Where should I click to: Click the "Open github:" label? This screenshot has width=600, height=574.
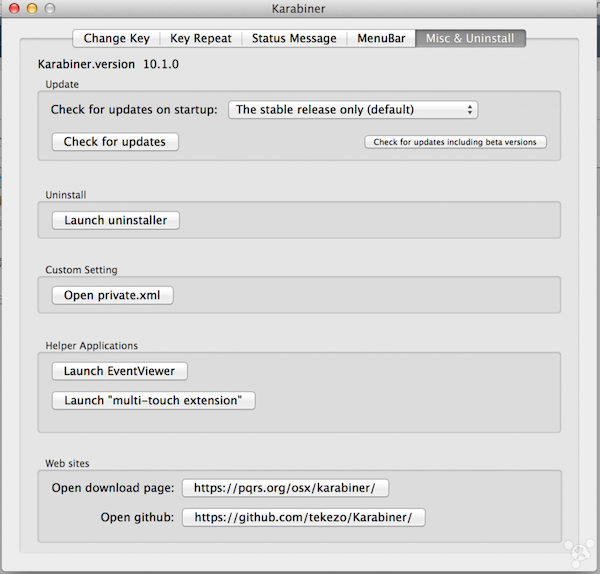coord(137,517)
